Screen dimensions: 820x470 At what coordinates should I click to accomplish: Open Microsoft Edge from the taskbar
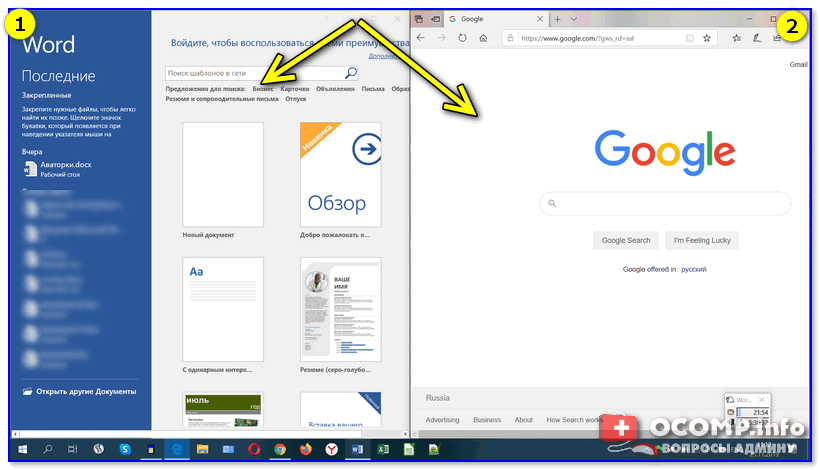pyautogui.click(x=177, y=449)
